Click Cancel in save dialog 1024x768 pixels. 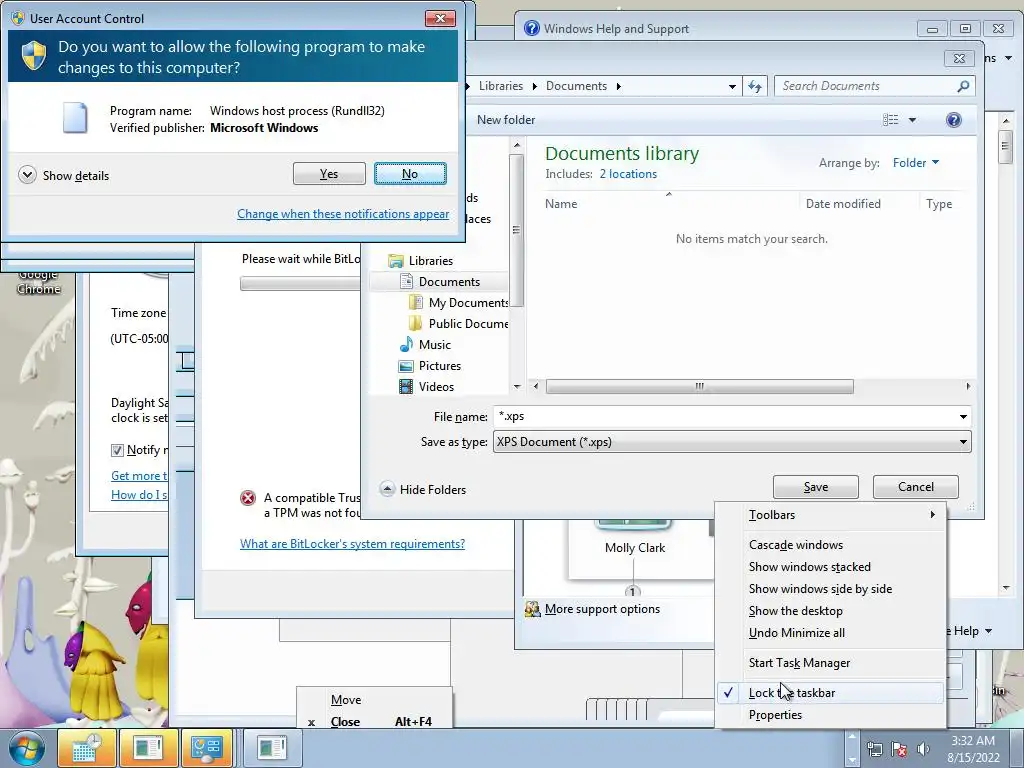click(x=916, y=487)
